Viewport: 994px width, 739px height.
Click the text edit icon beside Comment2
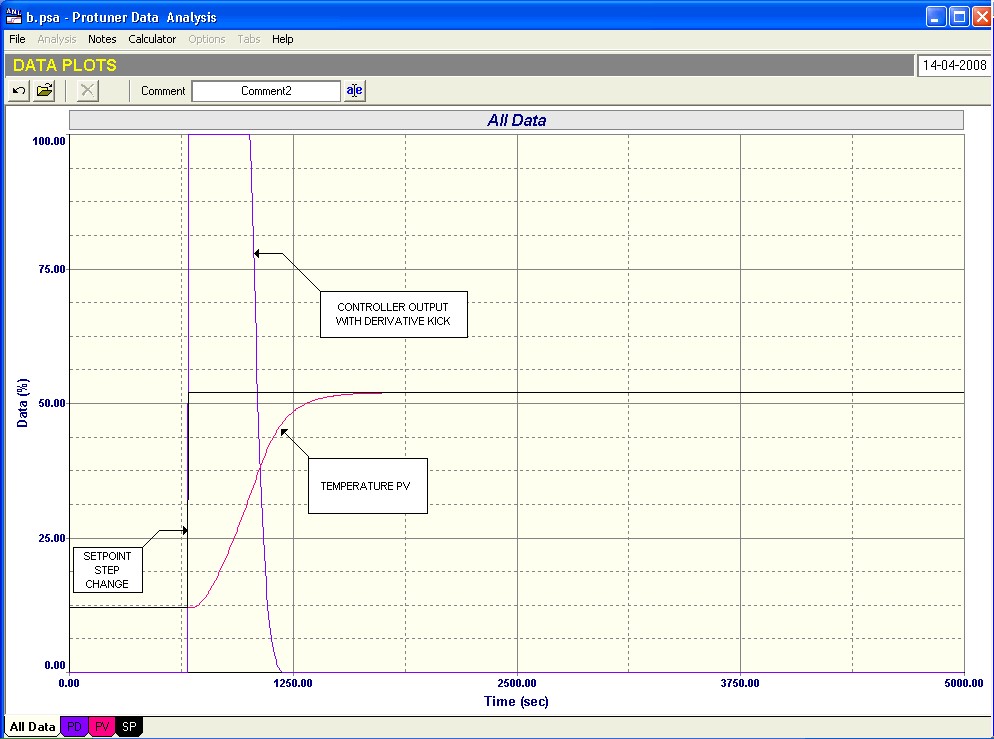pos(355,91)
